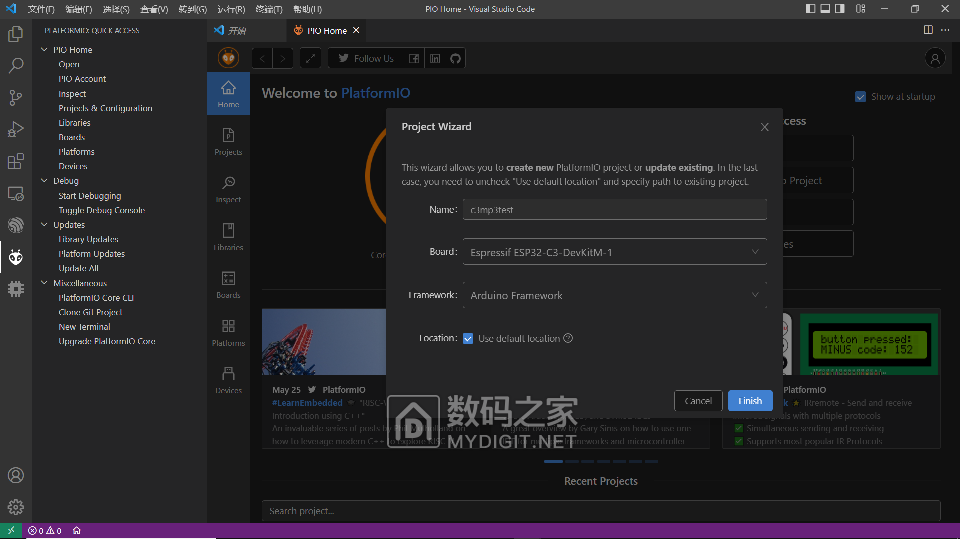Open the 编辑(E) menu
This screenshot has height=543, width=966.
79,9
